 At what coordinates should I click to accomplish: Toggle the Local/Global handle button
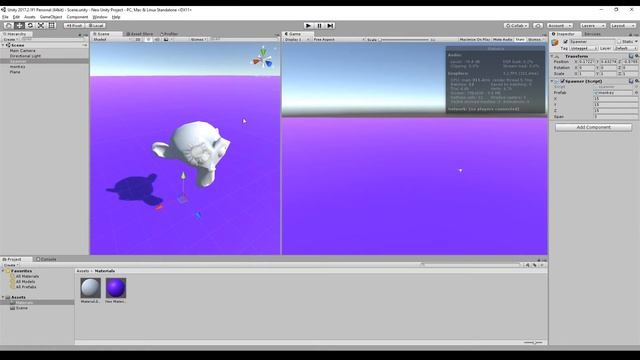coord(95,25)
